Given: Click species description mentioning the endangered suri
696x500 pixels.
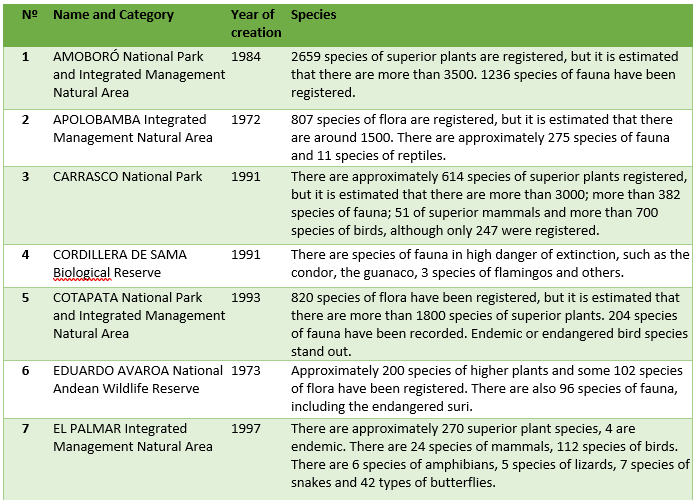Looking at the screenshot, I should [x=486, y=389].
